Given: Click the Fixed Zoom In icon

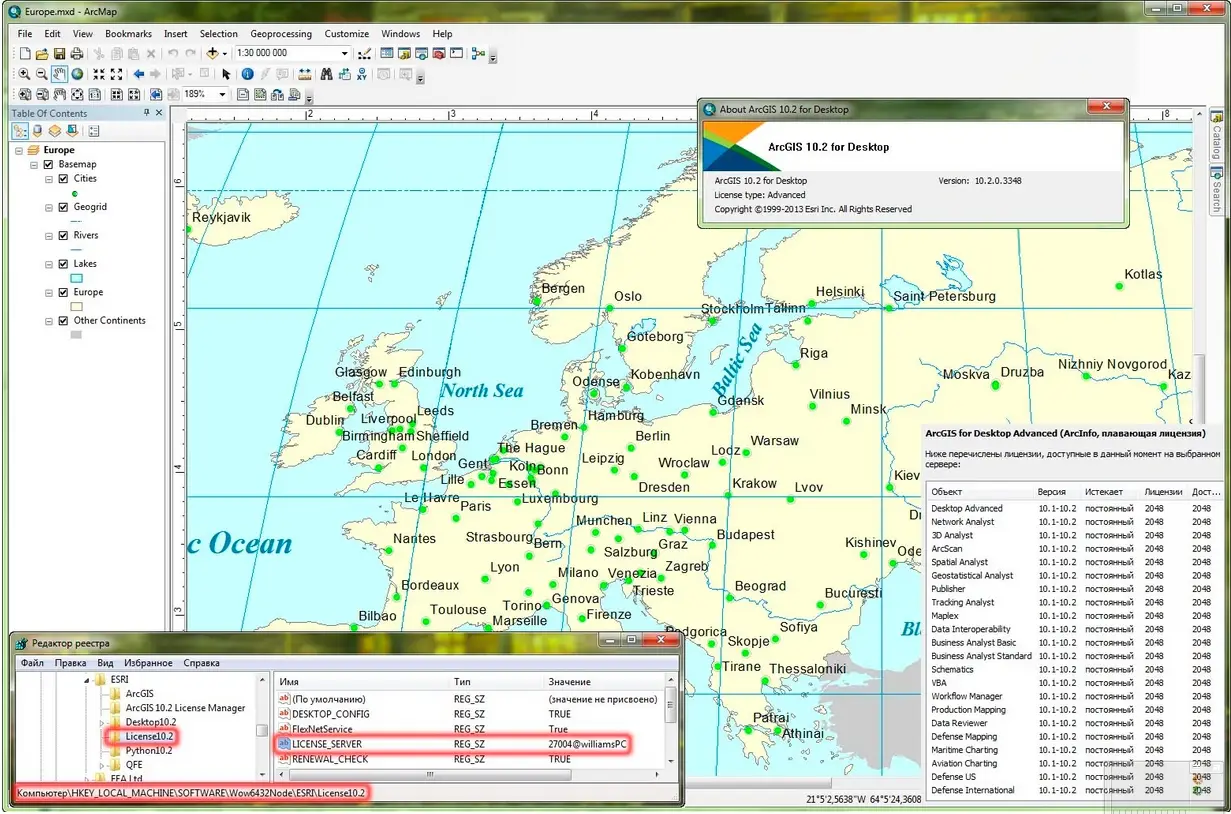Looking at the screenshot, I should (99, 74).
